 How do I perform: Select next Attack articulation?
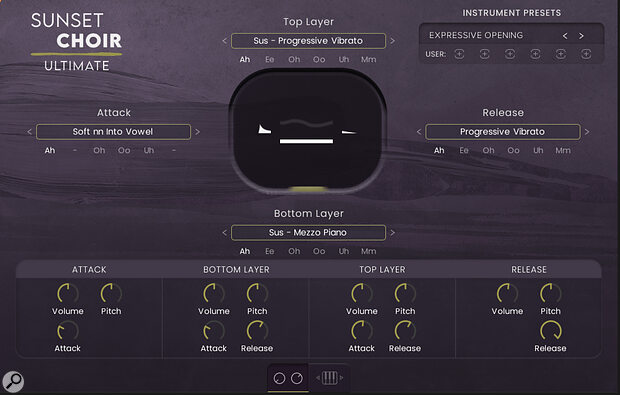(x=197, y=132)
